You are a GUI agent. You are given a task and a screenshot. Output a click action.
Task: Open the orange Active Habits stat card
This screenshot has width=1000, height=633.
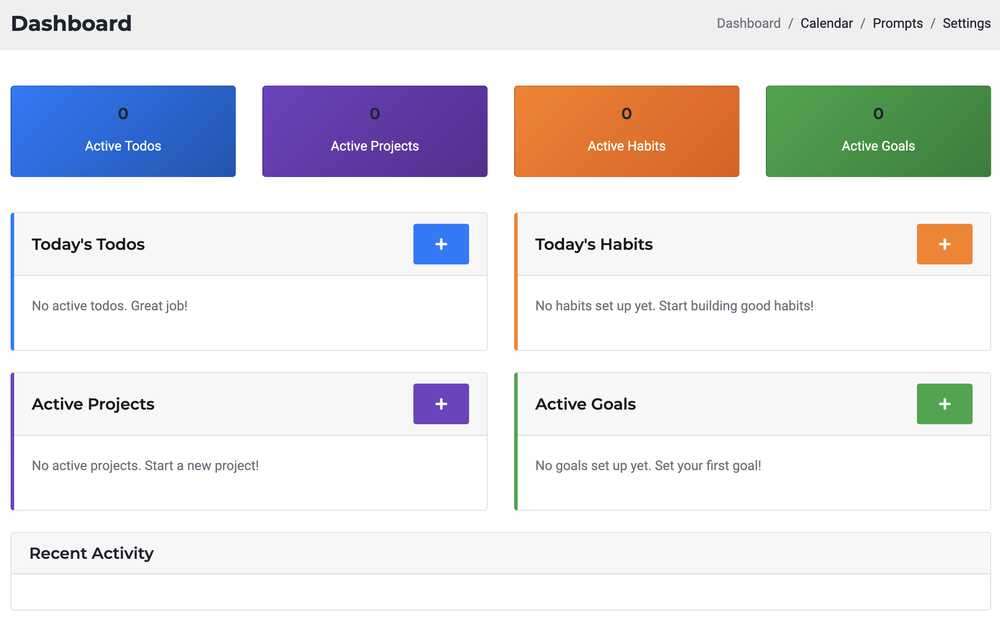coord(626,130)
